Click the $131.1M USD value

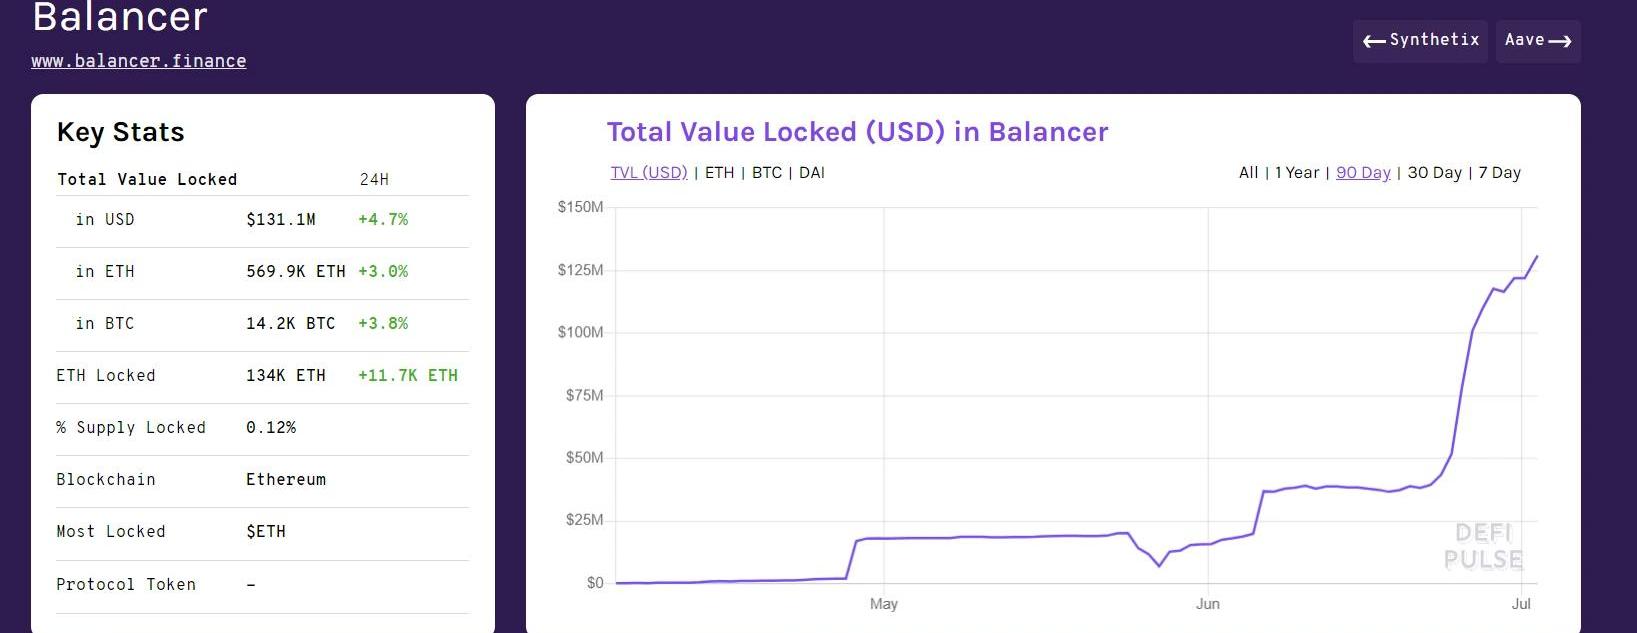[281, 220]
